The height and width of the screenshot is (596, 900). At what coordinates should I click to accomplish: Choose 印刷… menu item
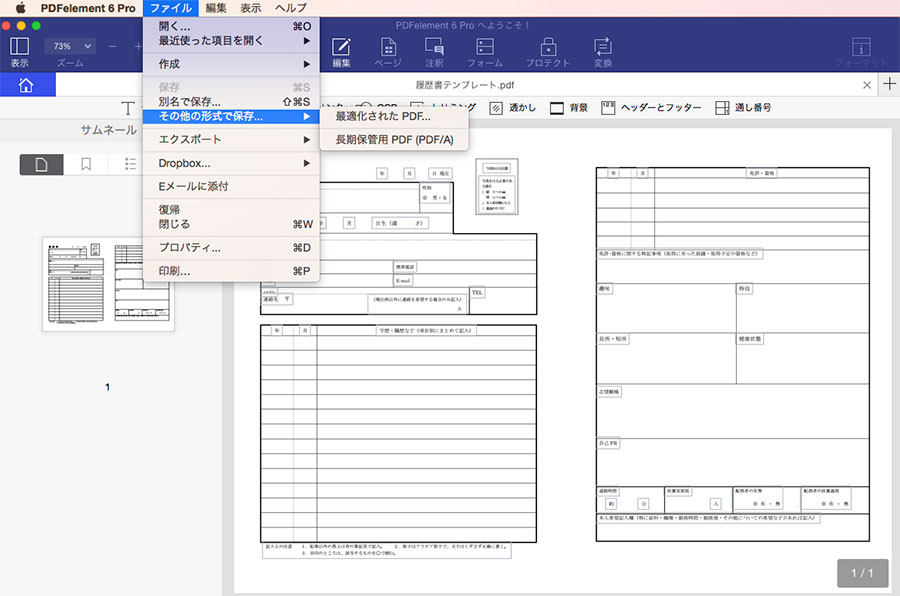tap(231, 271)
